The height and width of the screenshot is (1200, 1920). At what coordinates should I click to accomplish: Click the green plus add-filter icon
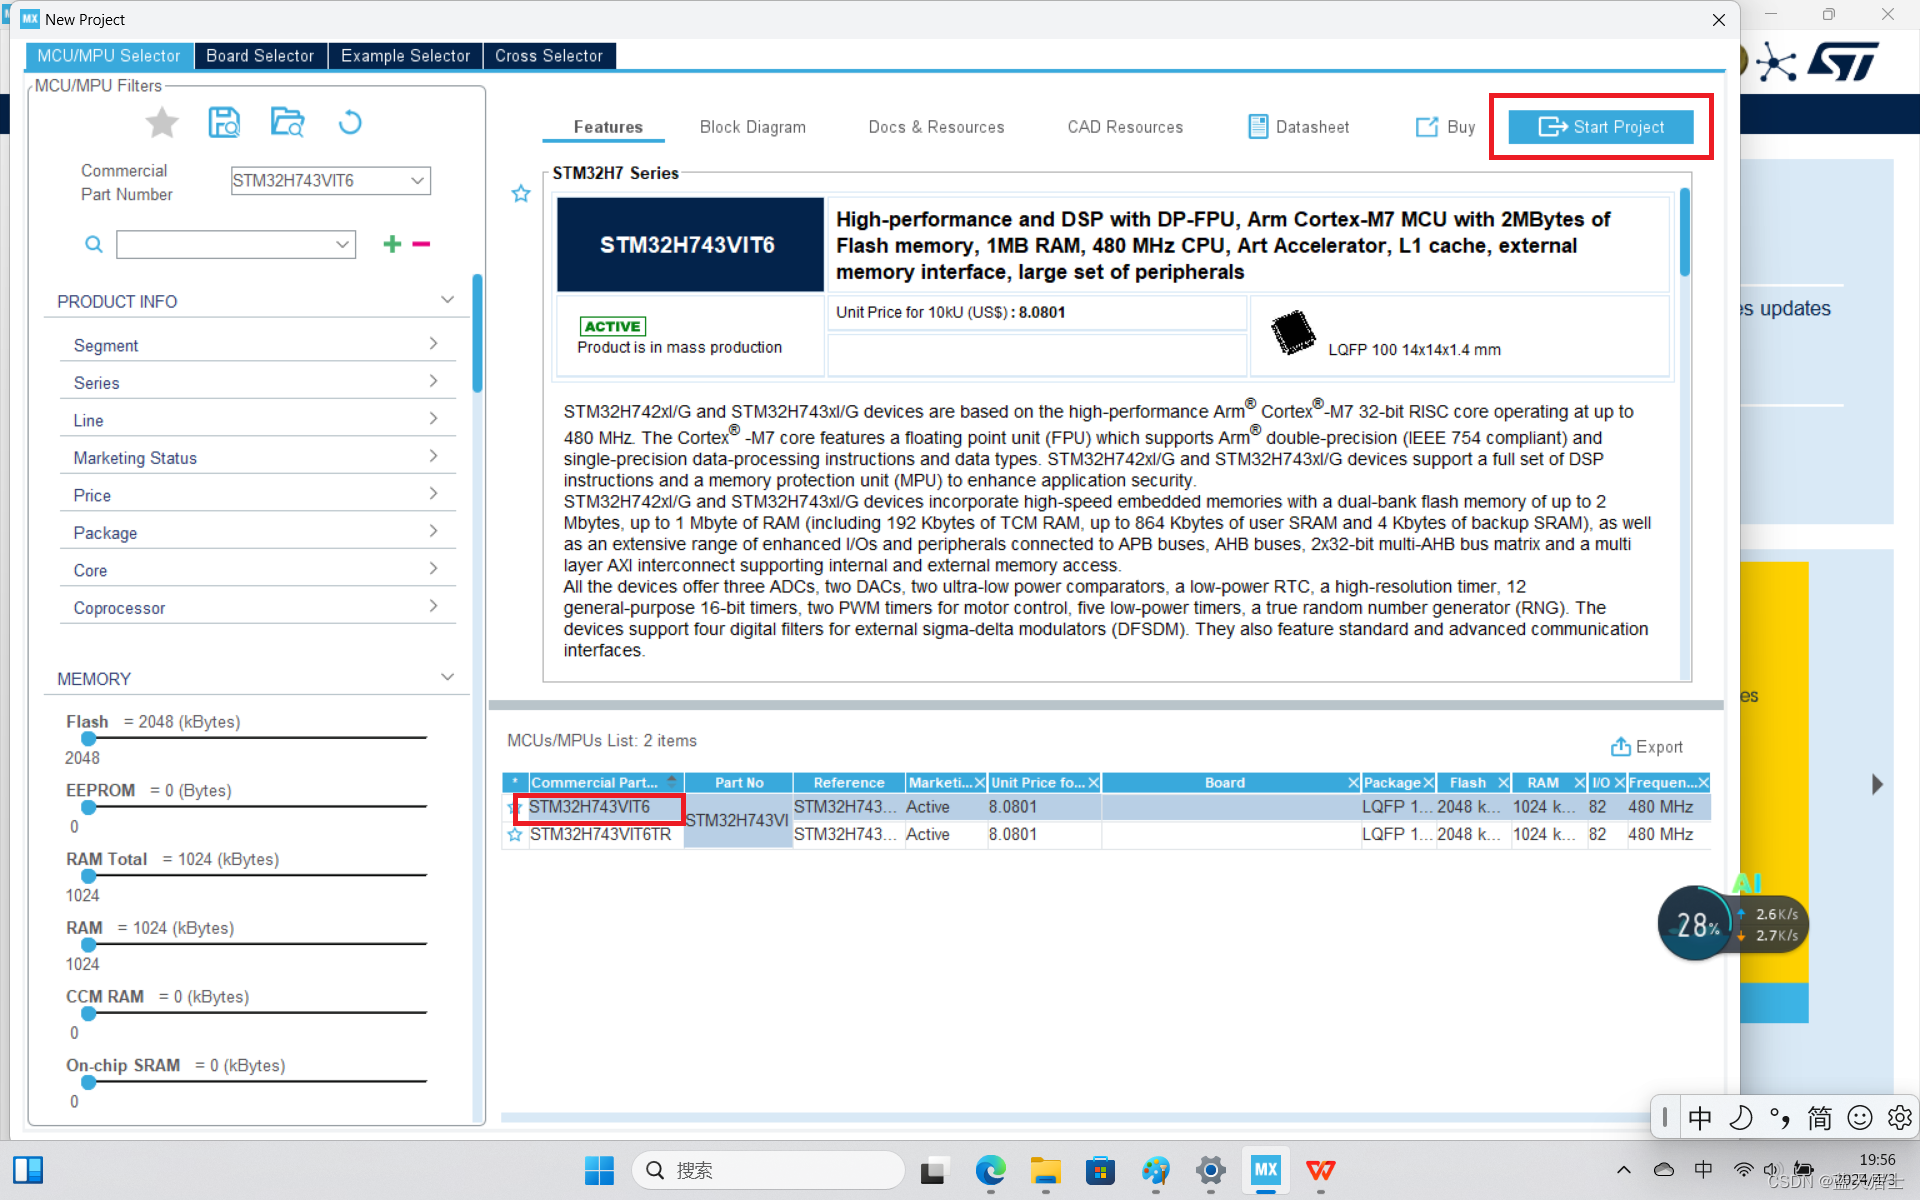(392, 244)
